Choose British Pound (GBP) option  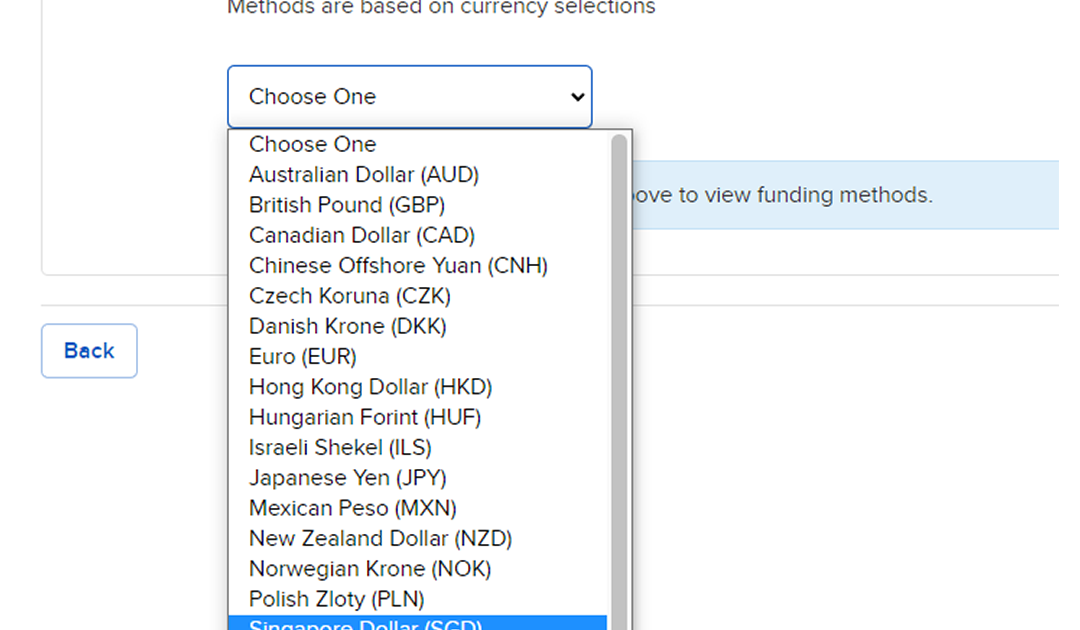point(347,205)
